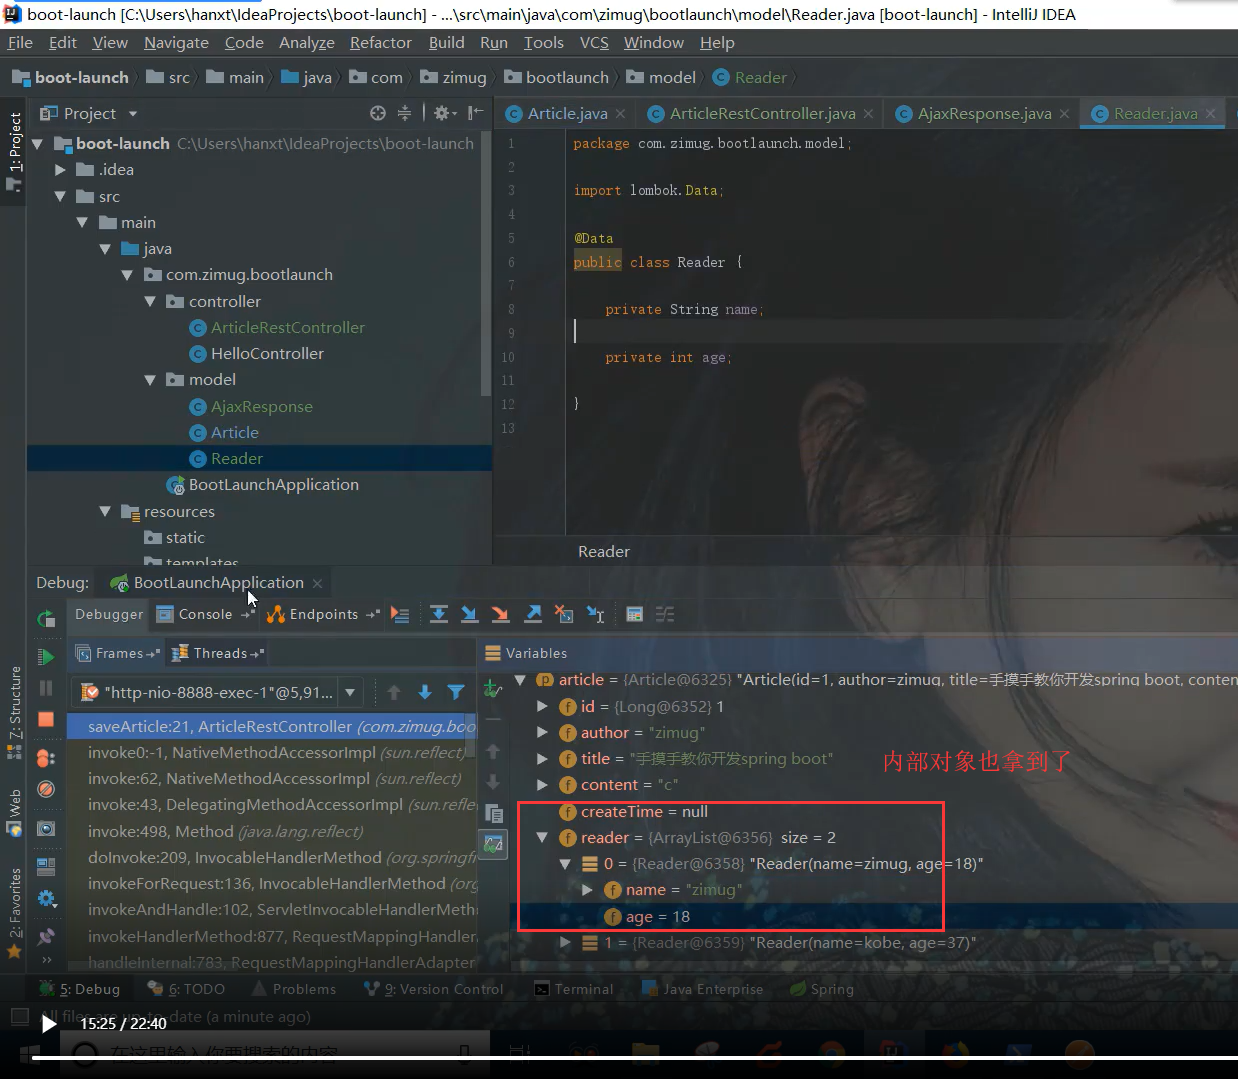Collapse the article variable node
This screenshot has width=1238, height=1079.
pos(520,680)
